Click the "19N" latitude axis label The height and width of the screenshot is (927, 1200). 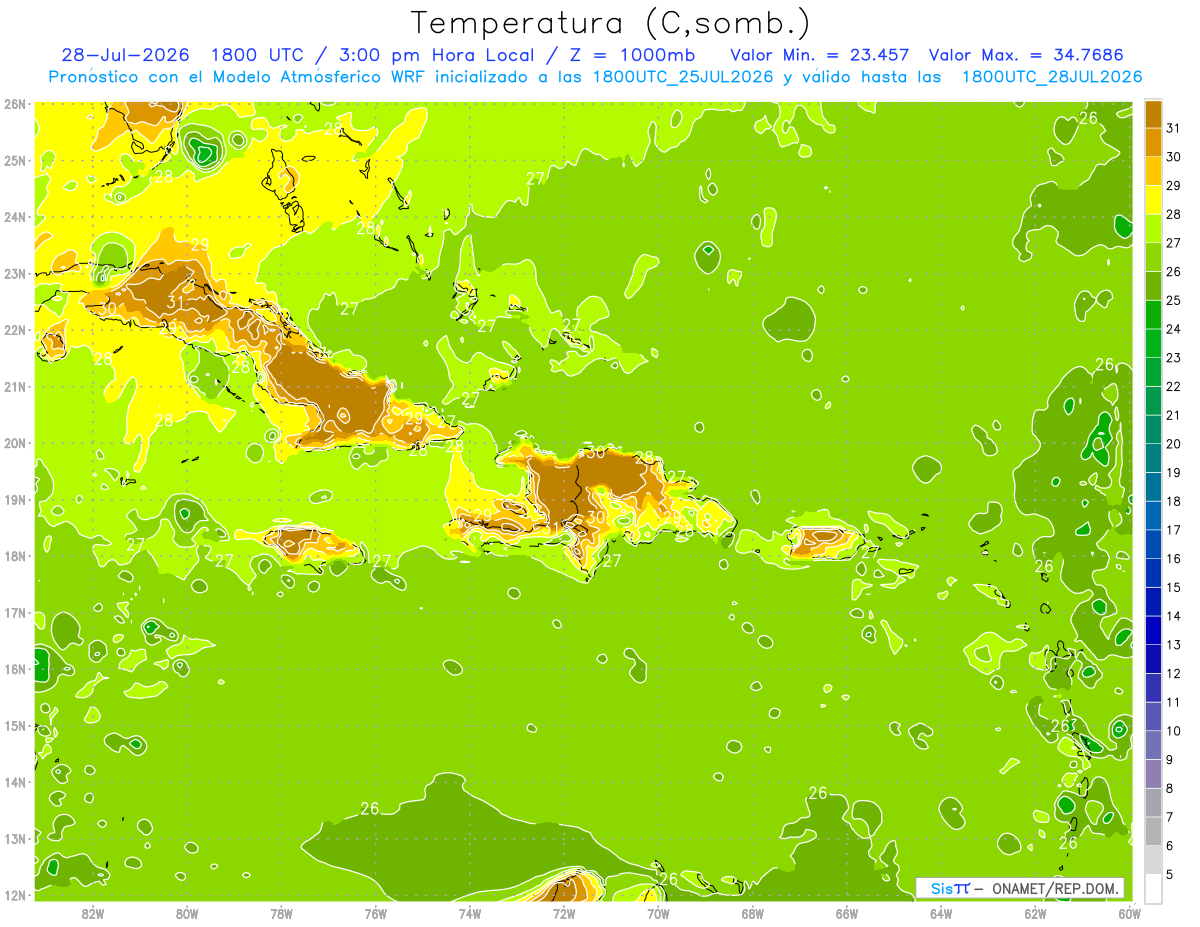14,499
